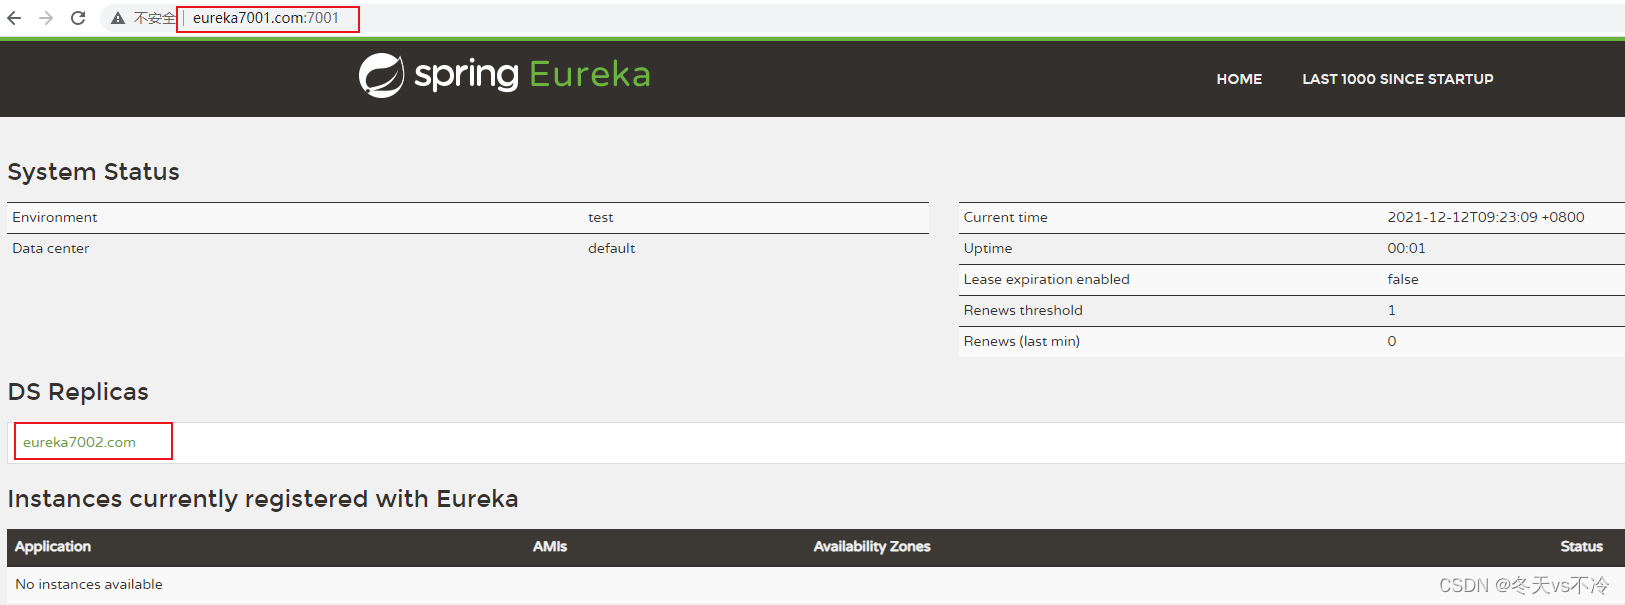This screenshot has width=1625, height=605.
Task: Select the Renews (last min) value 0
Action: tap(1392, 341)
